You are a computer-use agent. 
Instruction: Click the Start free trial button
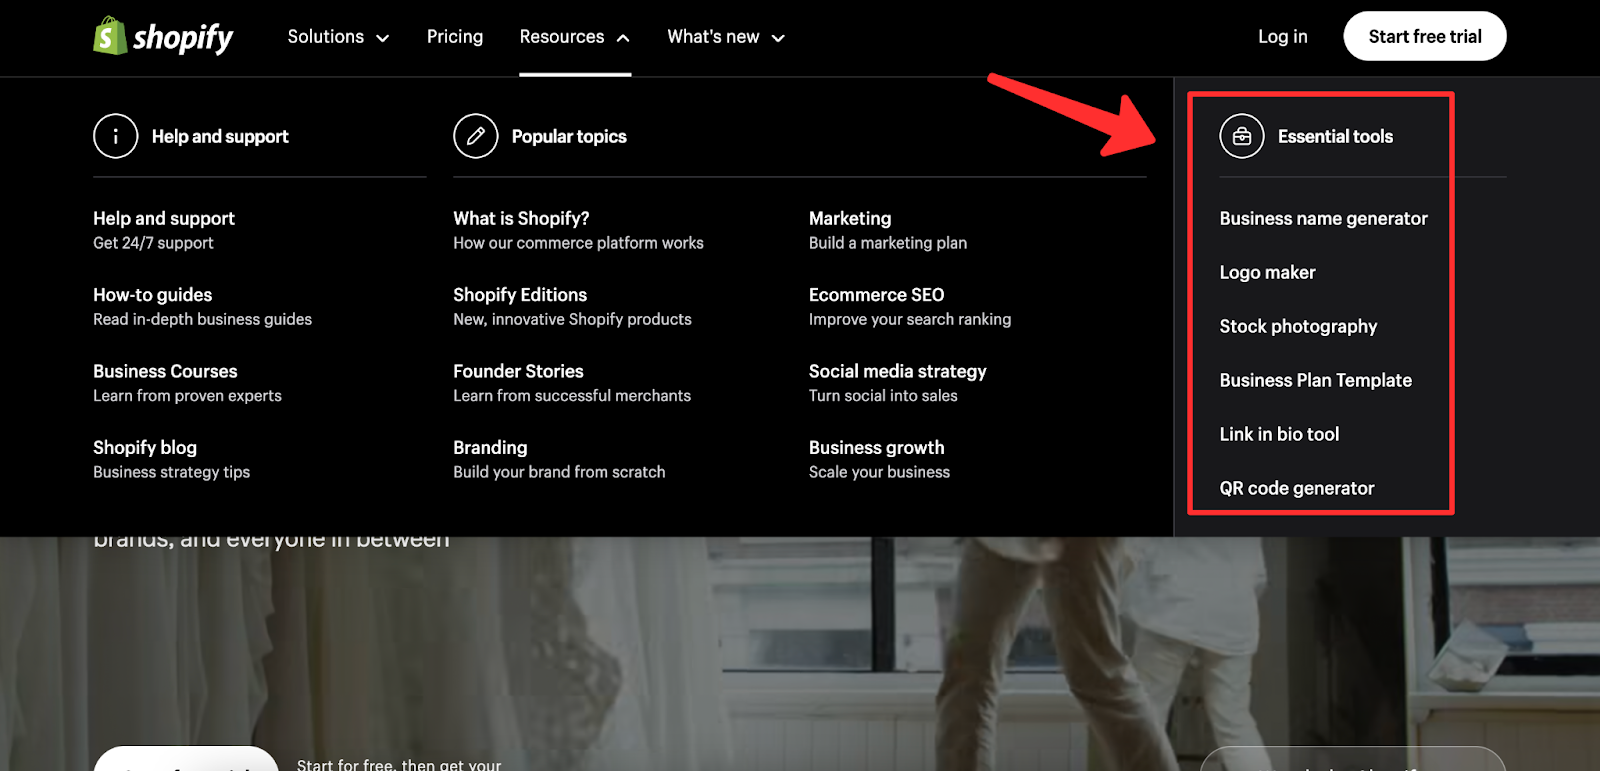pos(1425,36)
